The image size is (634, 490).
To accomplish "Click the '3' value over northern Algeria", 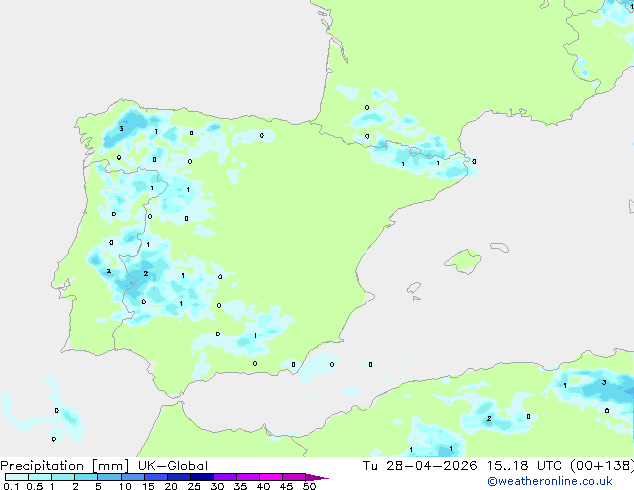I will [x=604, y=382].
